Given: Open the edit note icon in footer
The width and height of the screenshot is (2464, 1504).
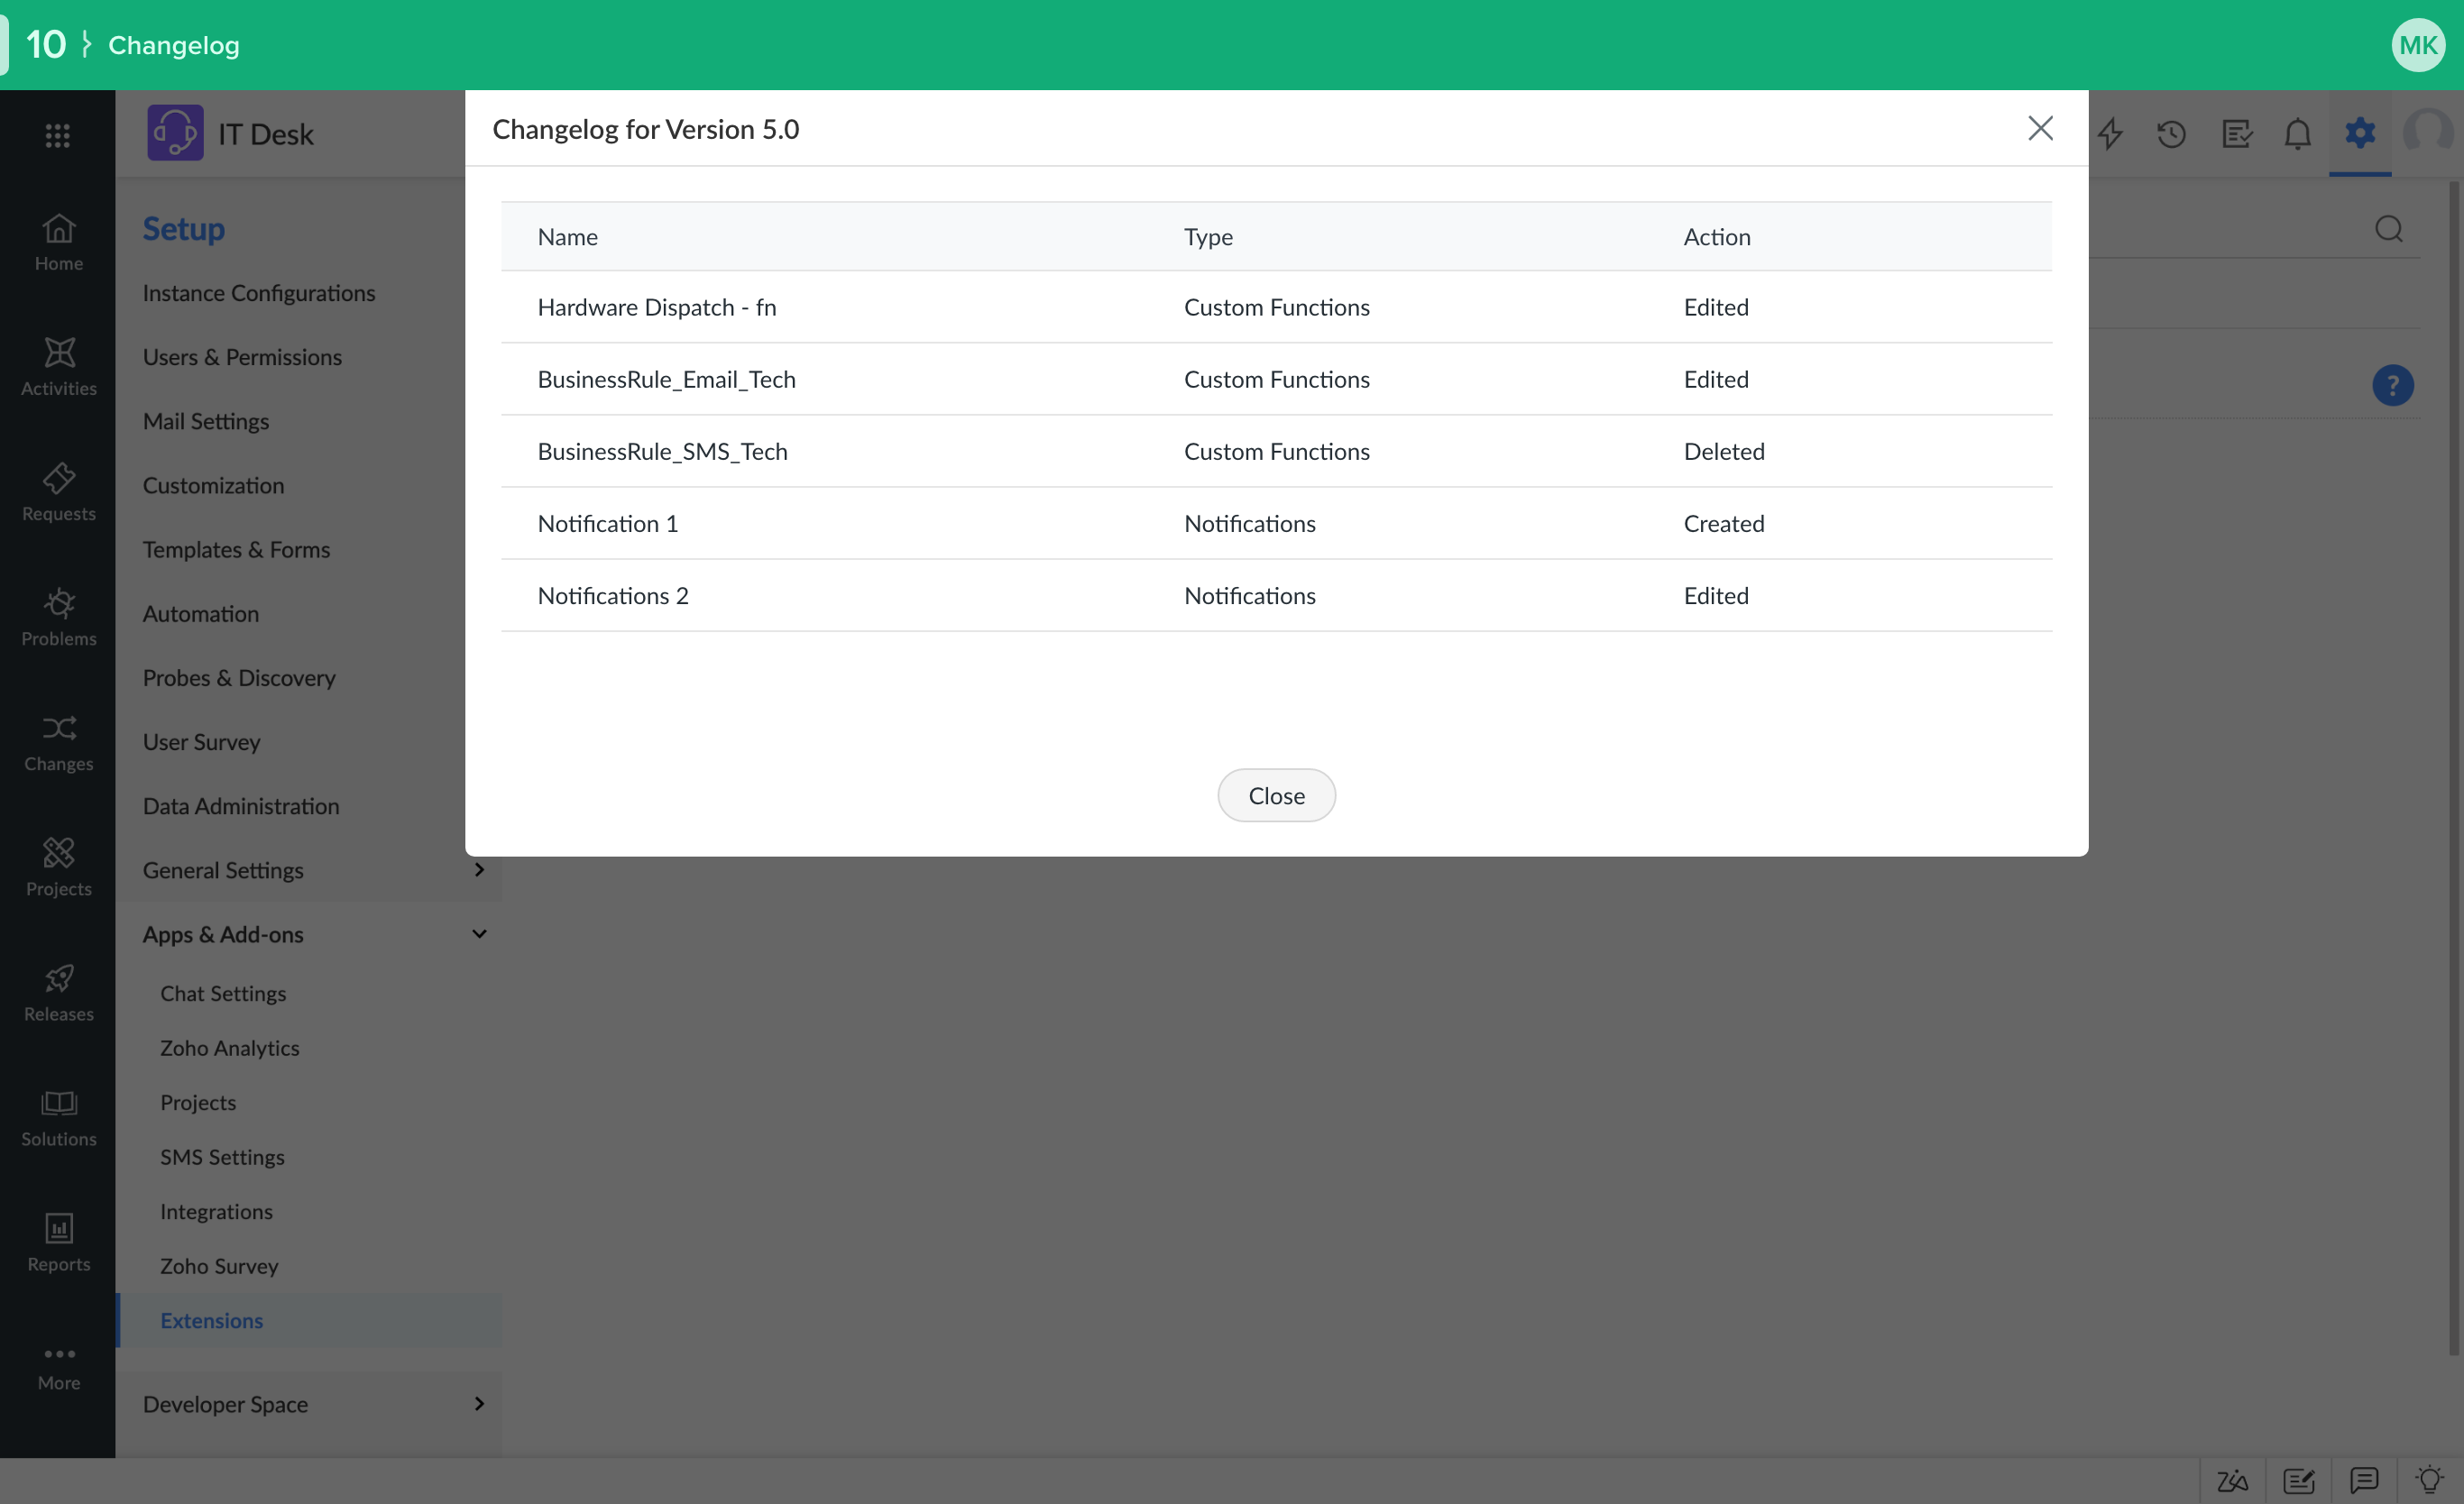Looking at the screenshot, I should (x=2298, y=1480).
